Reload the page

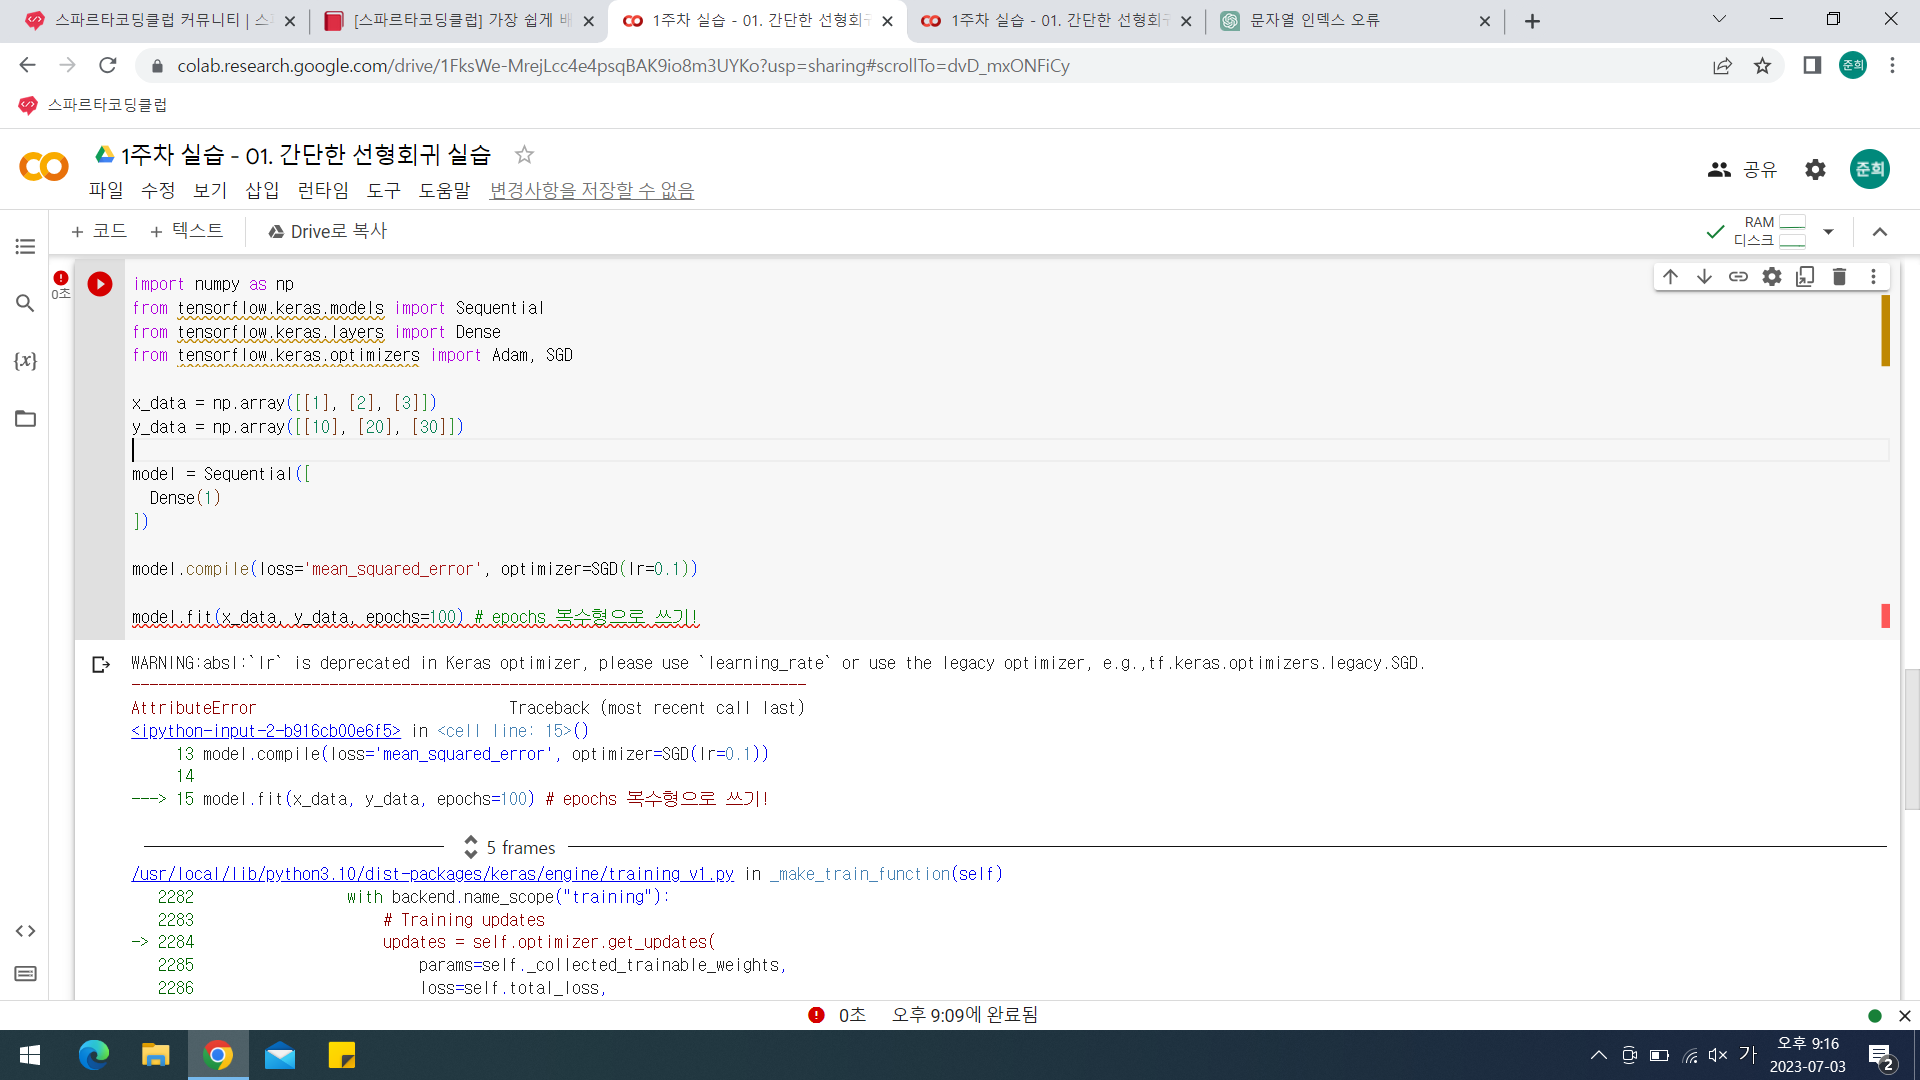(x=108, y=66)
